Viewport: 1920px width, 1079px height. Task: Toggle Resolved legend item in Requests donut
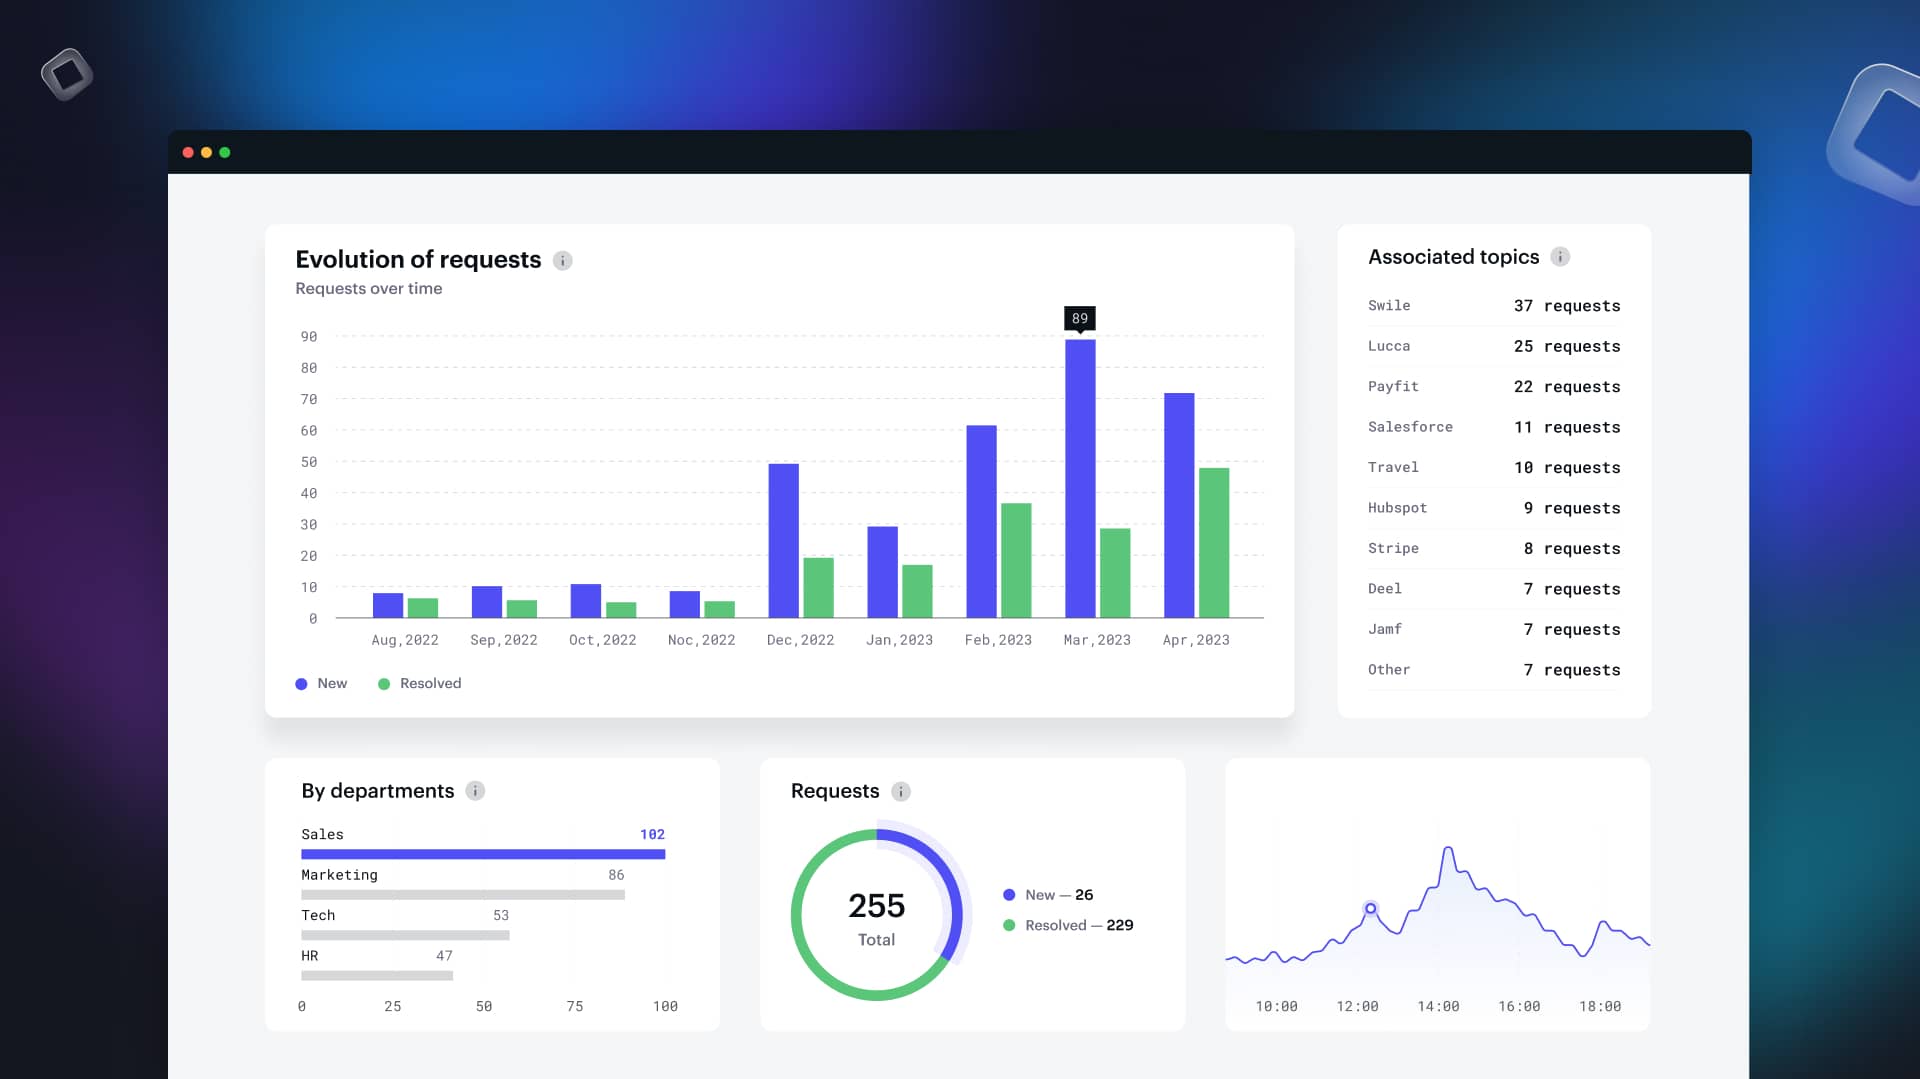1067,926
